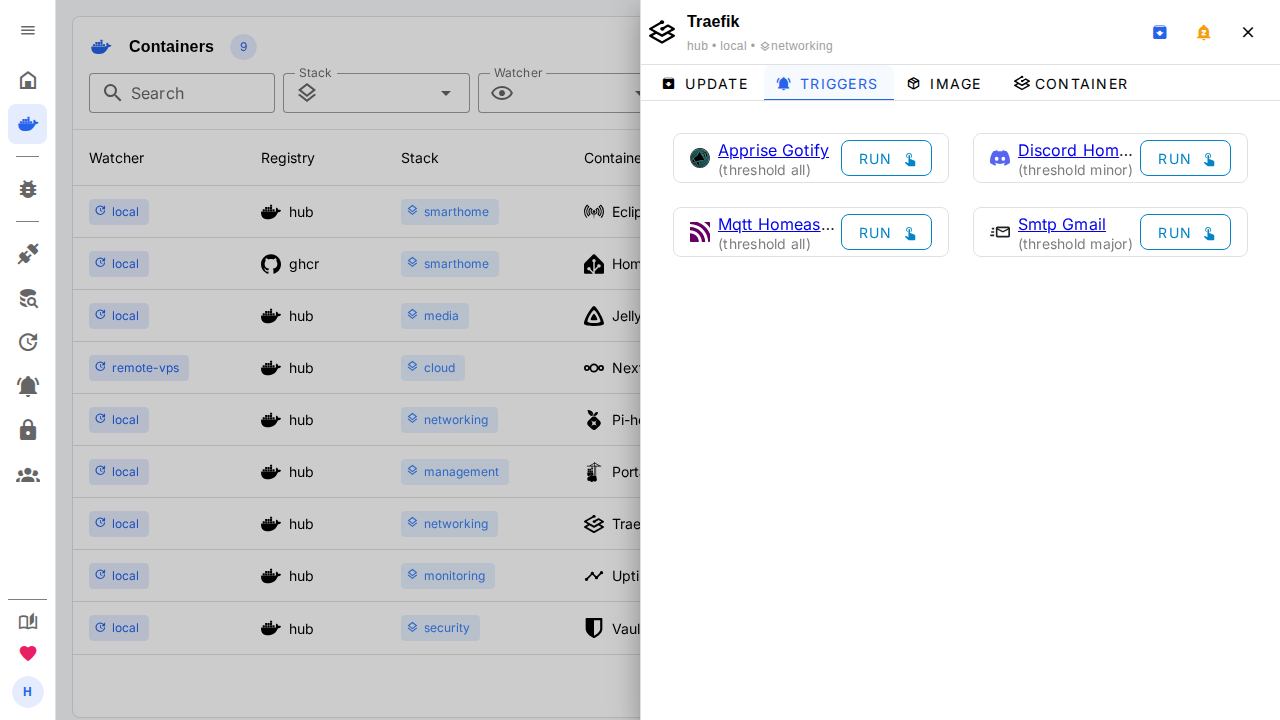
Task: Open the bug icon in sidebar
Action: (x=28, y=189)
